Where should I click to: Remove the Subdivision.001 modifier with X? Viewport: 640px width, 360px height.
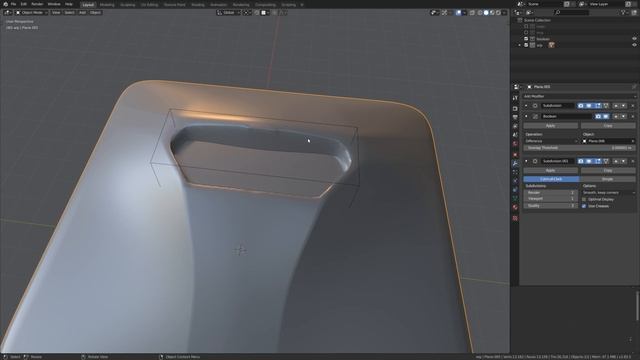coord(633,161)
